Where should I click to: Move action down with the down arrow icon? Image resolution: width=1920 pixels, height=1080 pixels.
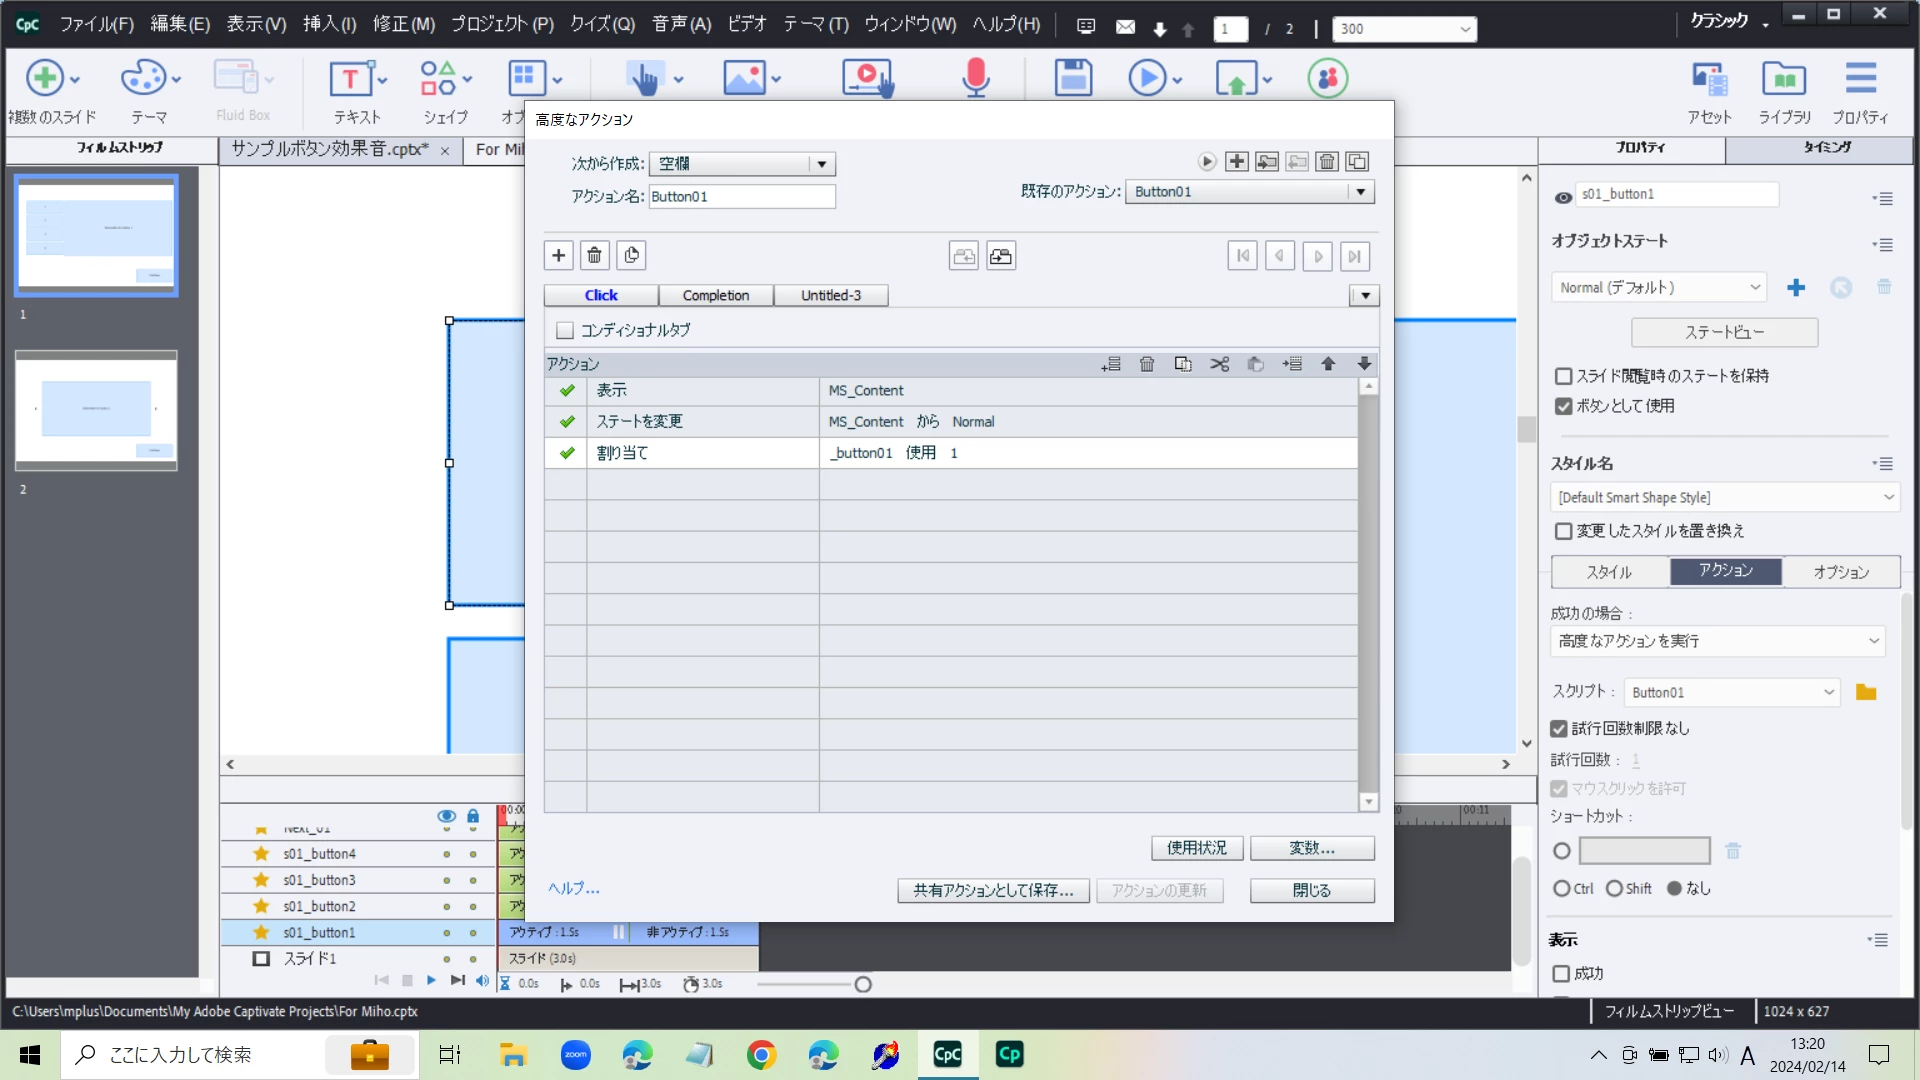click(1364, 364)
